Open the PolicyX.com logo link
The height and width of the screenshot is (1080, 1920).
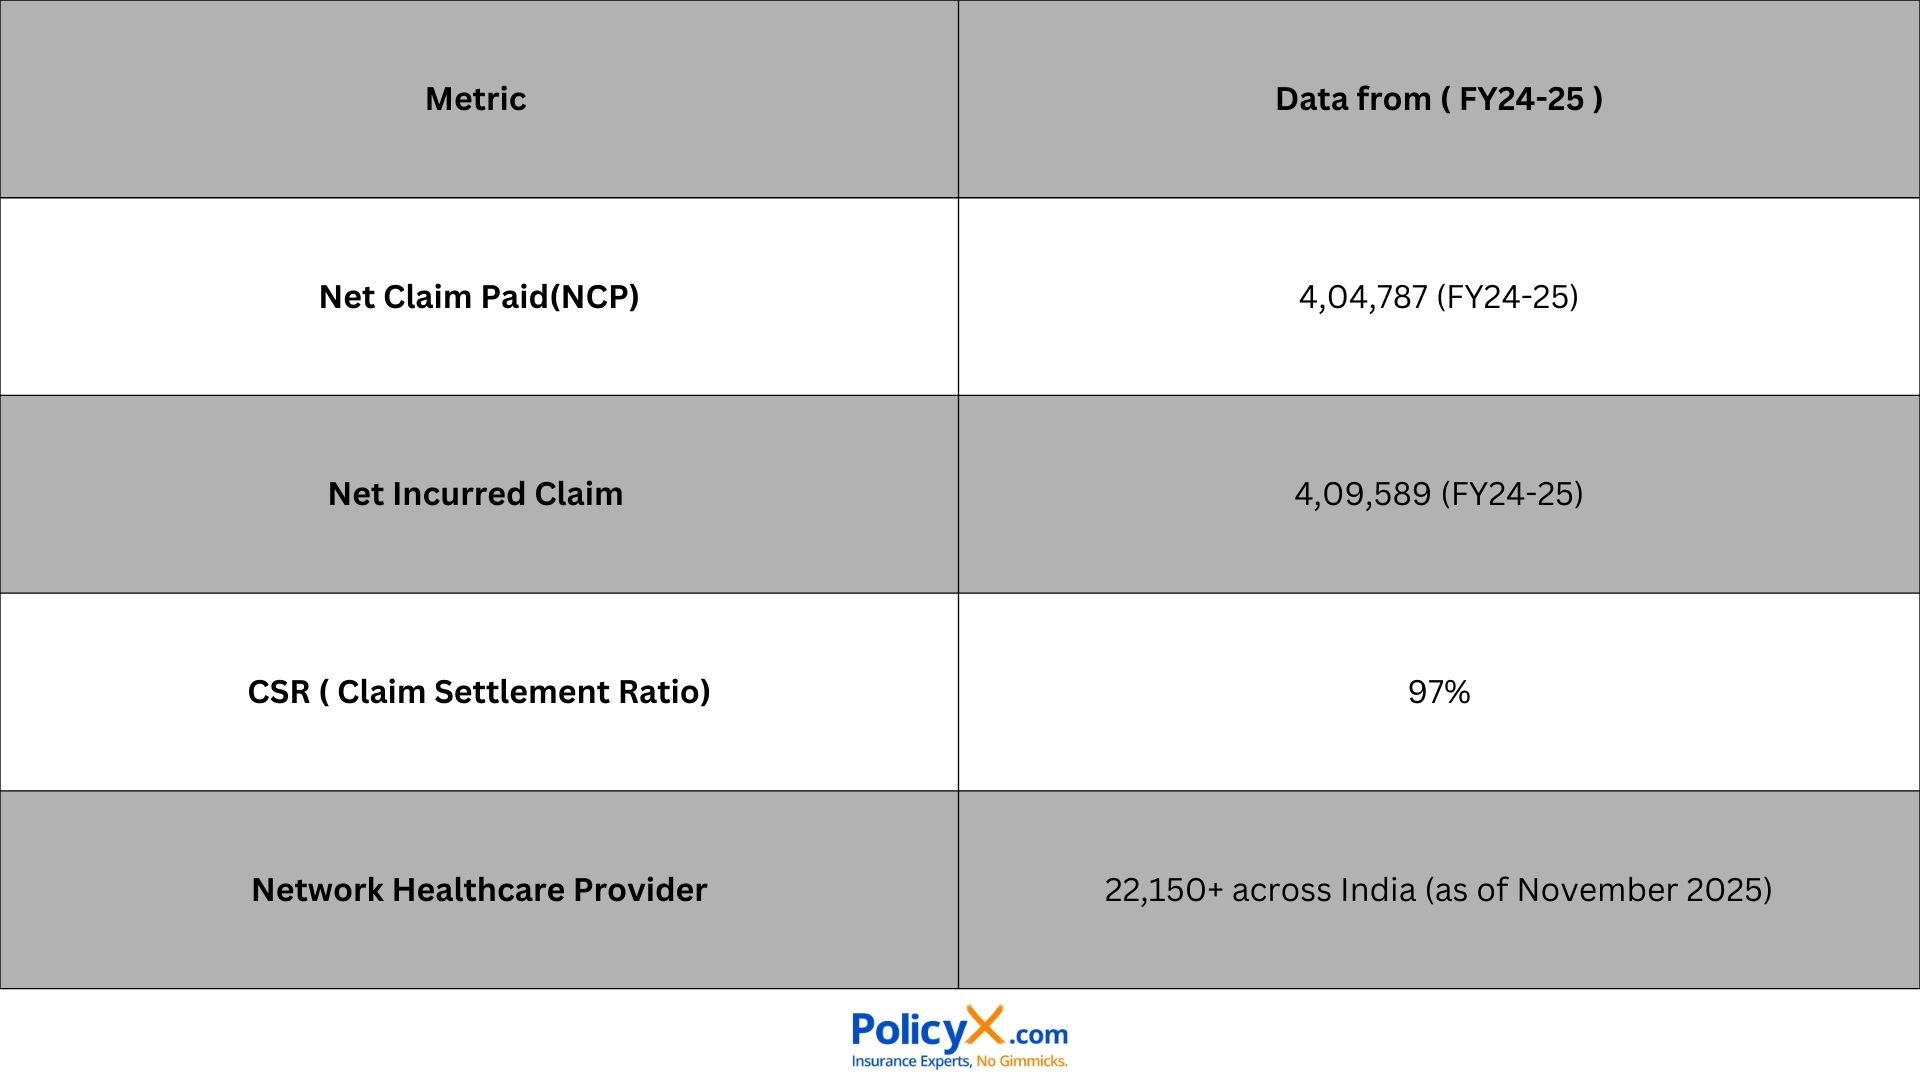[x=959, y=1037]
